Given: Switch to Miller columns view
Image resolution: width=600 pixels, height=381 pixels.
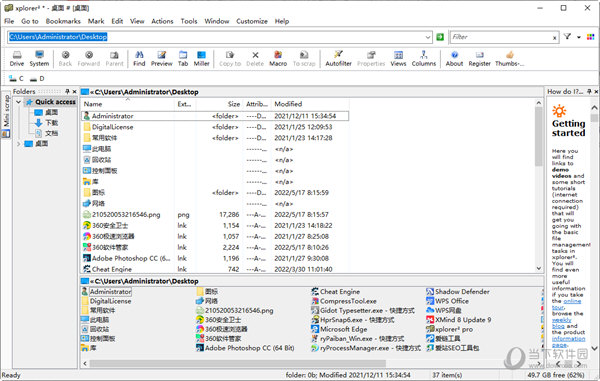Looking at the screenshot, I should pos(201,59).
